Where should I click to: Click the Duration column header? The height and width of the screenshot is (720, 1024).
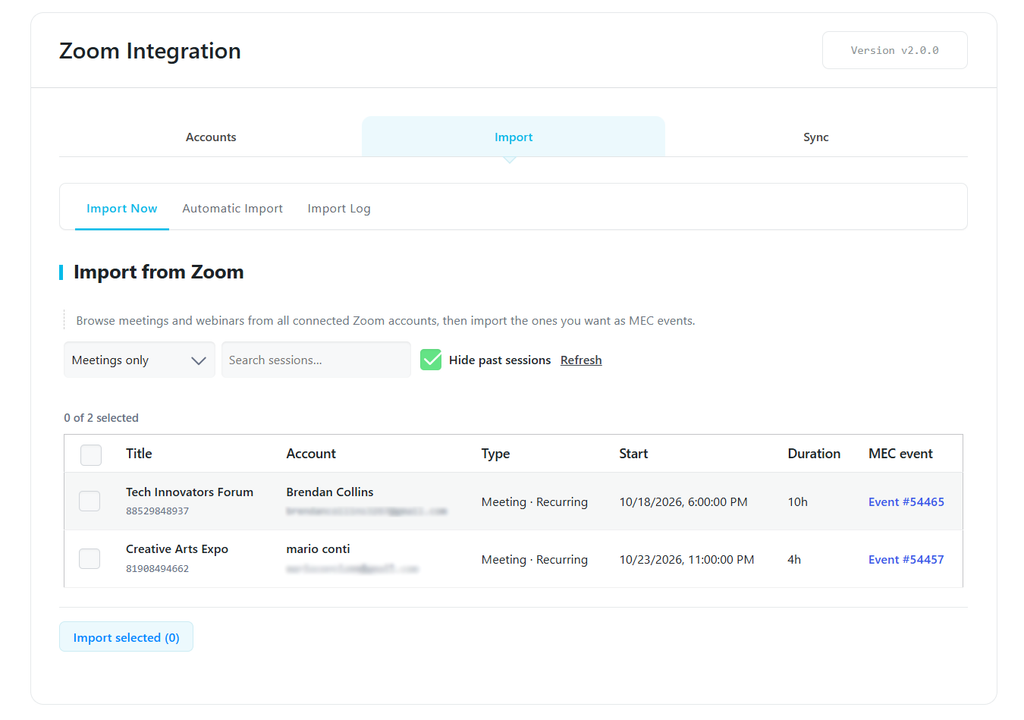pyautogui.click(x=814, y=453)
